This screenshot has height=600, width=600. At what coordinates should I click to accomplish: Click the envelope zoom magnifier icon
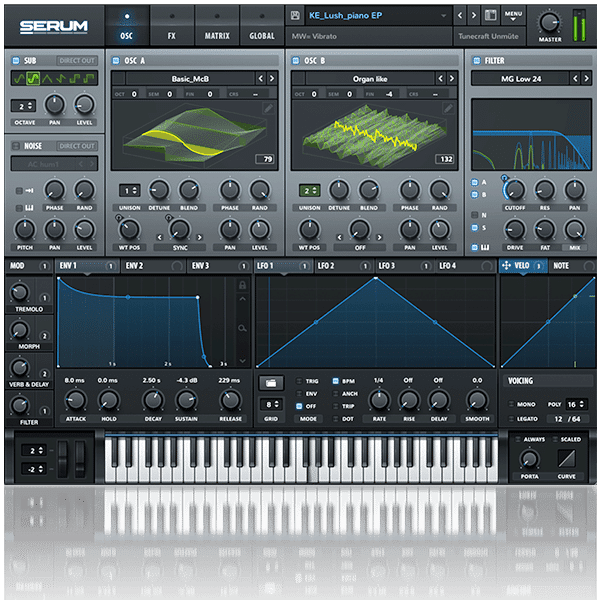click(x=242, y=328)
